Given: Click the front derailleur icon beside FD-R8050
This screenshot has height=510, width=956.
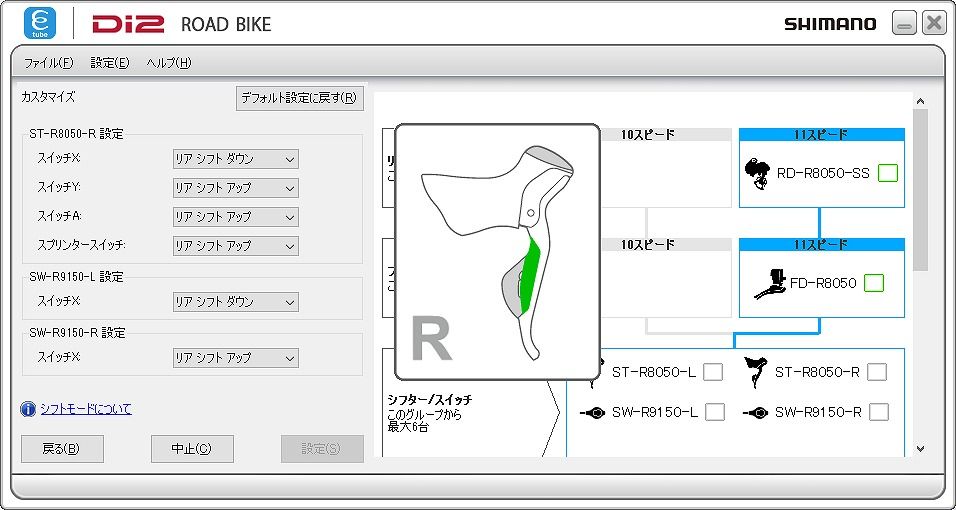Looking at the screenshot, I should (771, 284).
